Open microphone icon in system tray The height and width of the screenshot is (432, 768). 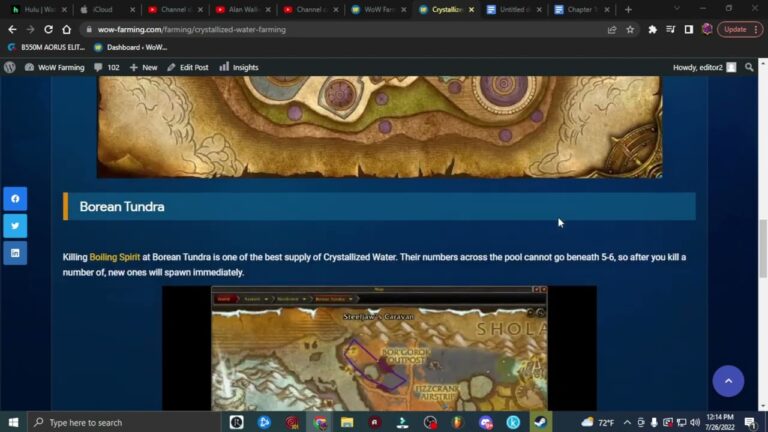(x=654, y=422)
